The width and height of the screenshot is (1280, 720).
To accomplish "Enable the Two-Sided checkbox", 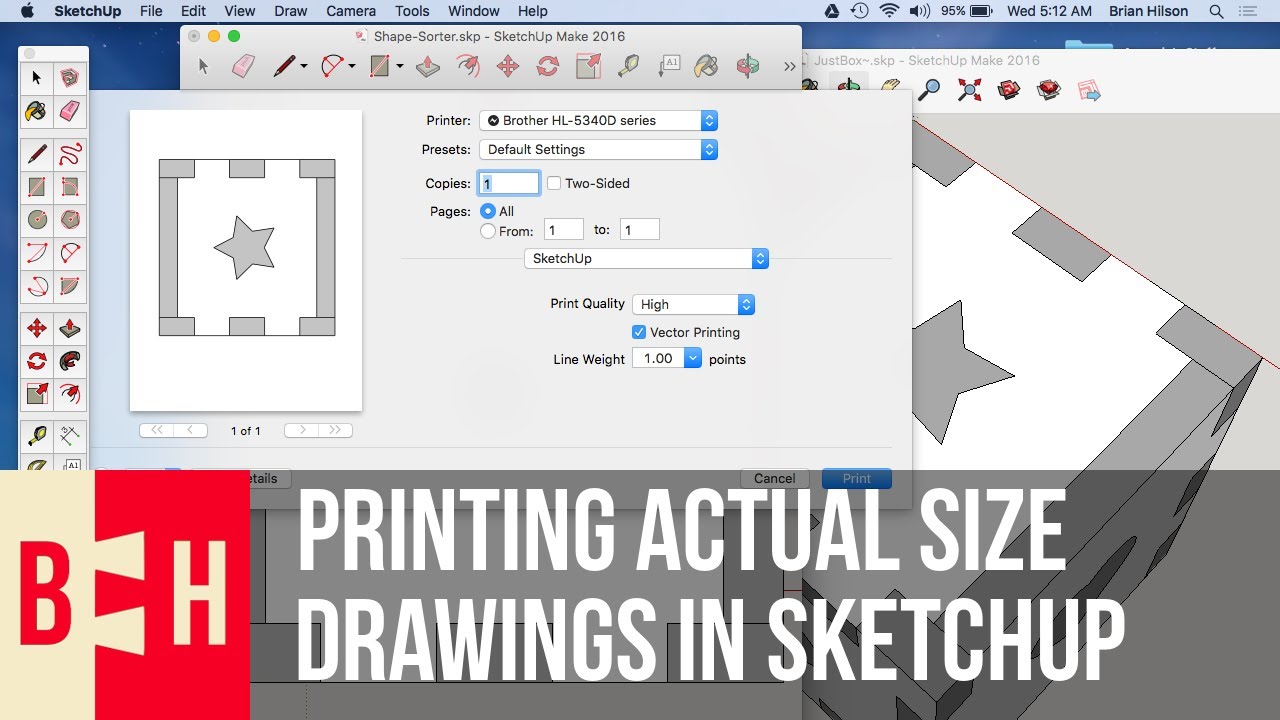I will point(554,183).
